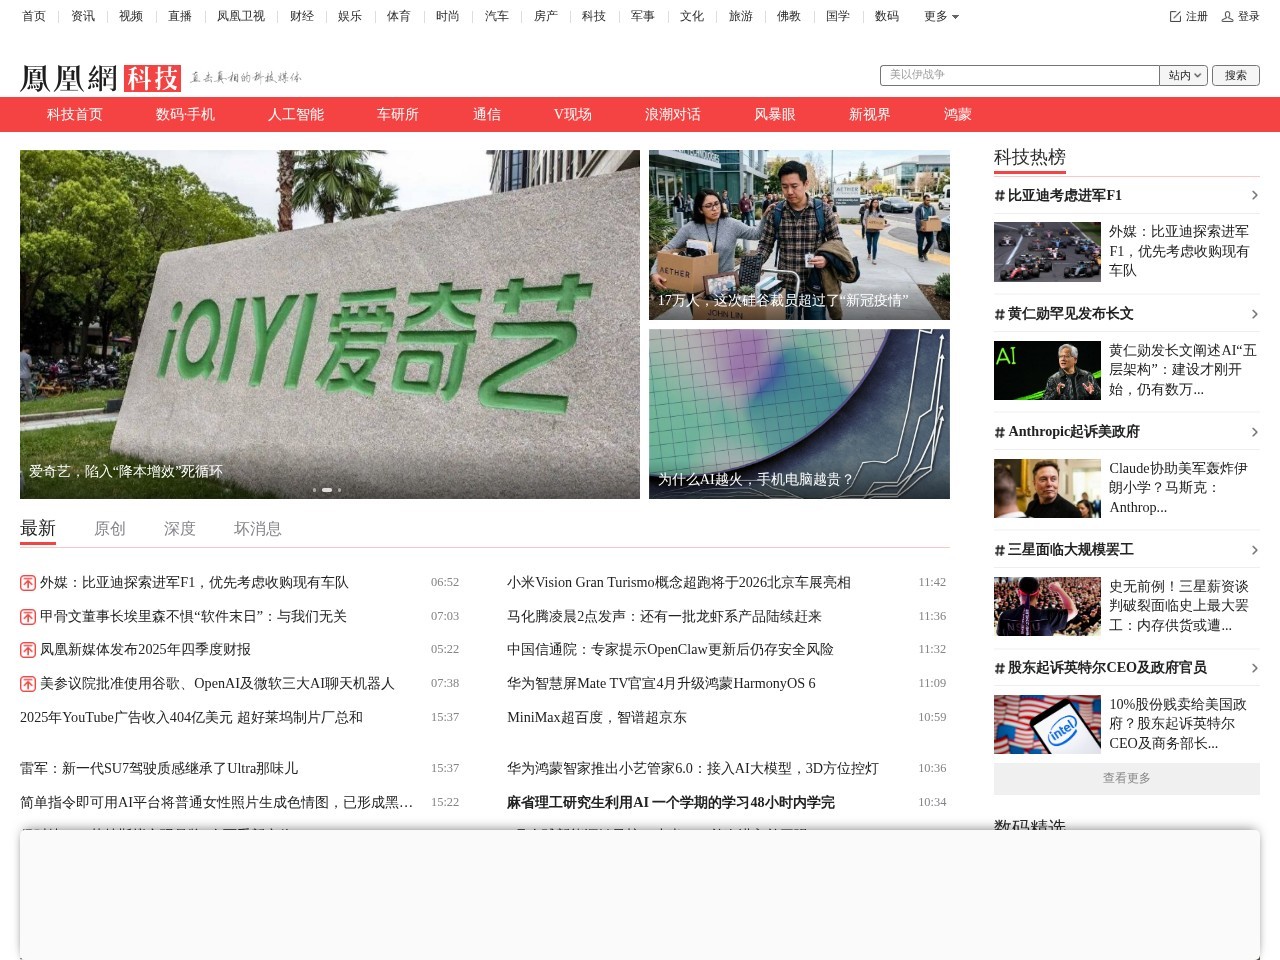The image size is (1280, 960).
Task: Click the 顶 icon beside the 比亚迪探索进军F1 headline
Action: coord(27,582)
